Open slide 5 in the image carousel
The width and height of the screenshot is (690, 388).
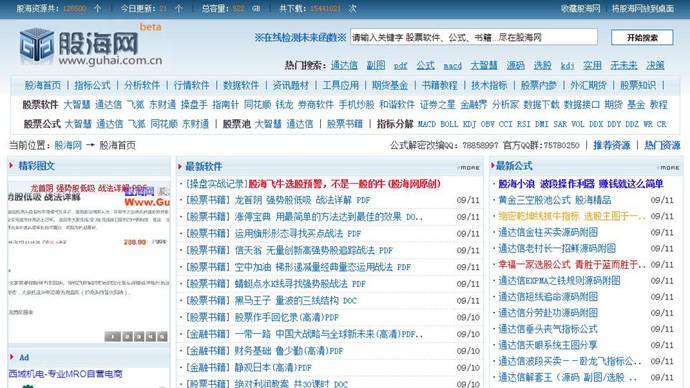(162, 337)
